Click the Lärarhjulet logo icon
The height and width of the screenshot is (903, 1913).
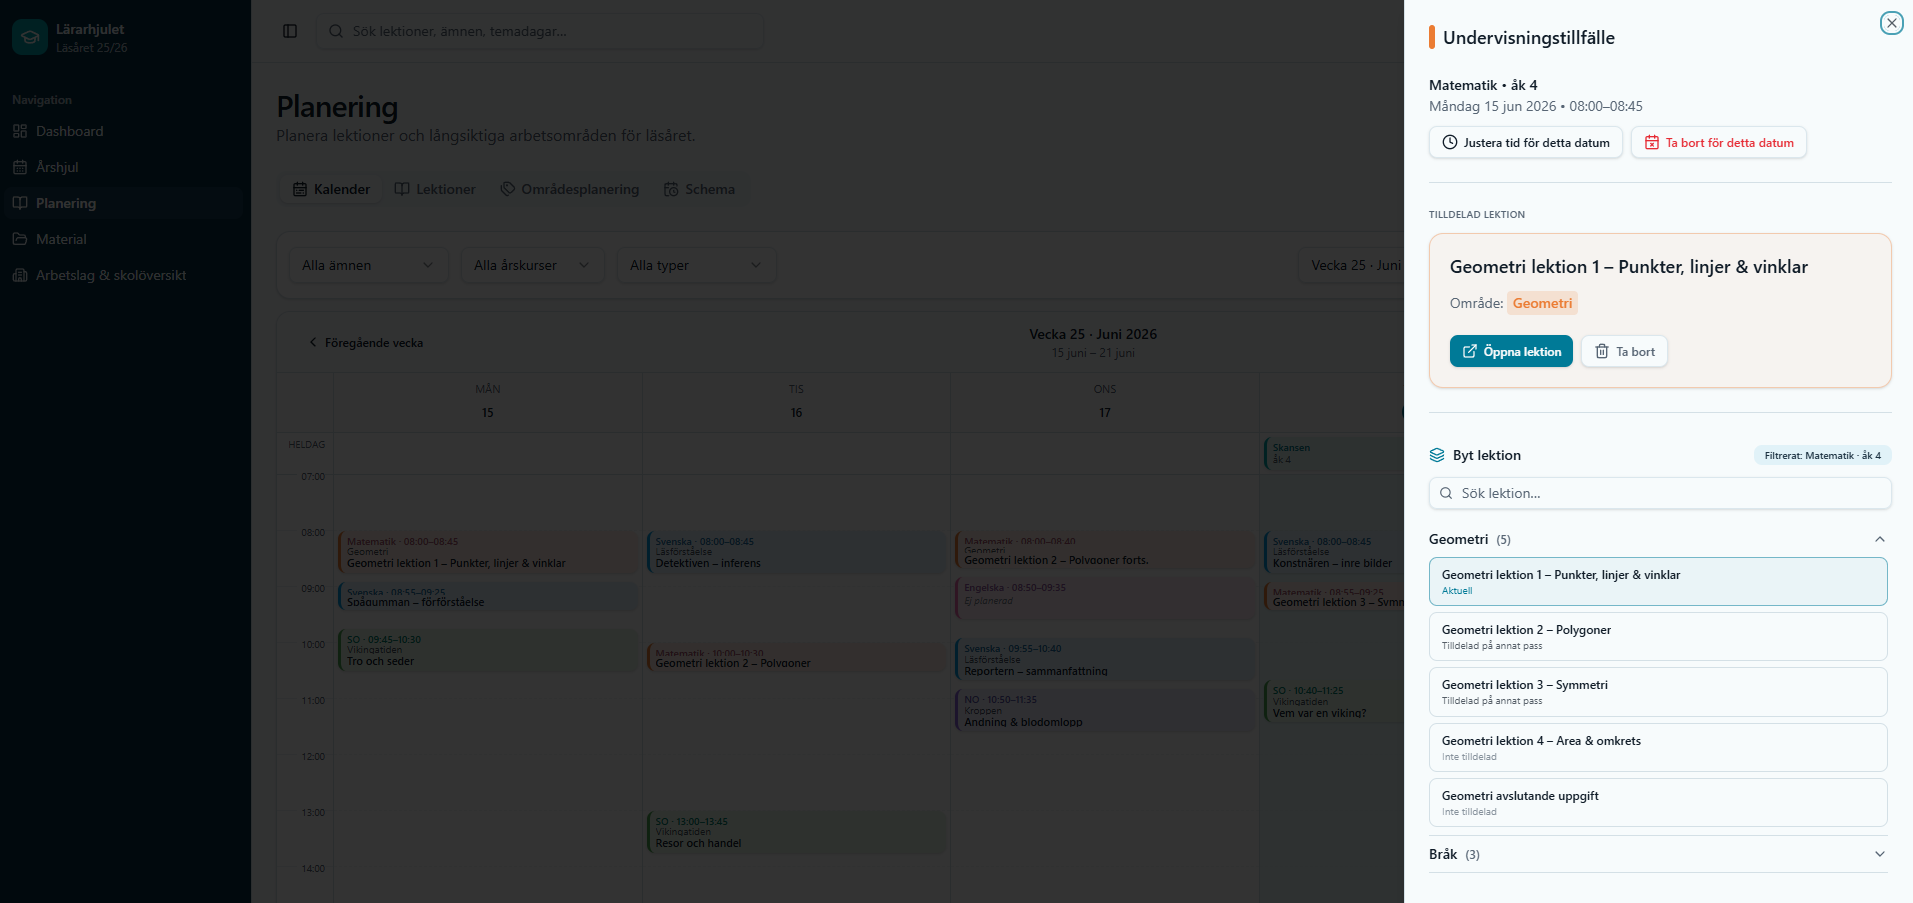[30, 37]
